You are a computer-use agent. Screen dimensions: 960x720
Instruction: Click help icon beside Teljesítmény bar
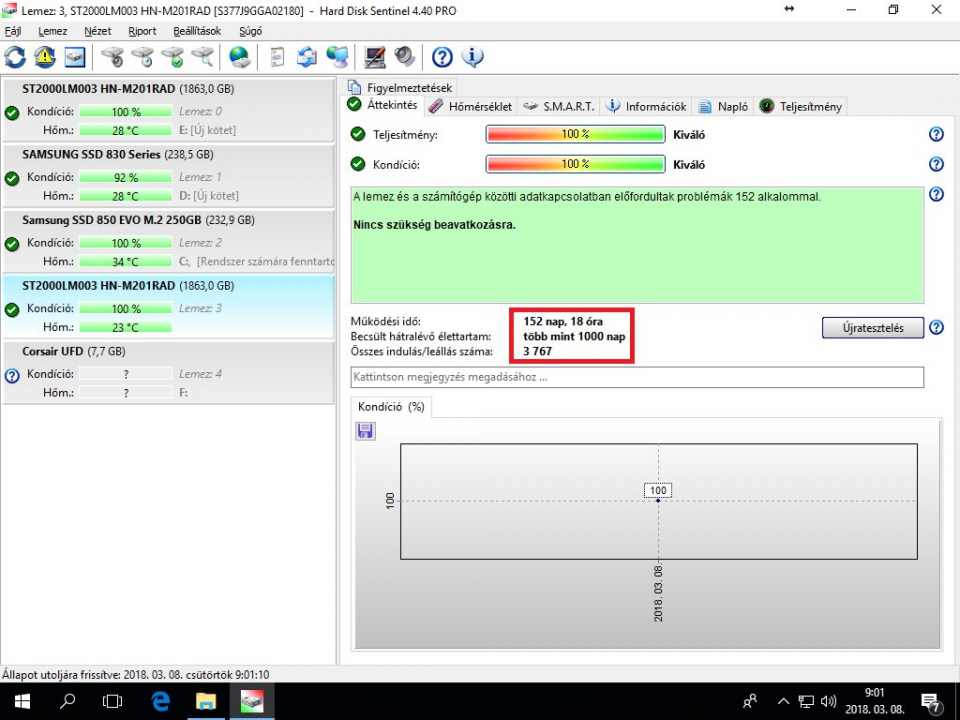click(x=936, y=134)
